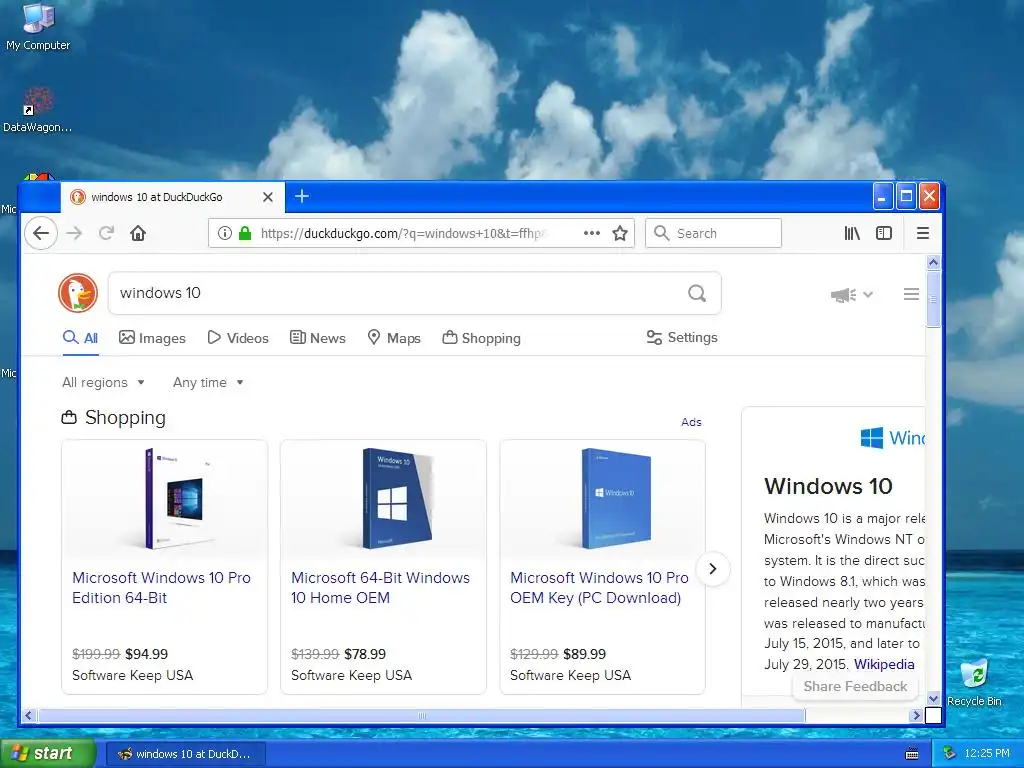The height and width of the screenshot is (768, 1024).
Task: Show sidebars with the sidebar icon
Action: (x=884, y=233)
